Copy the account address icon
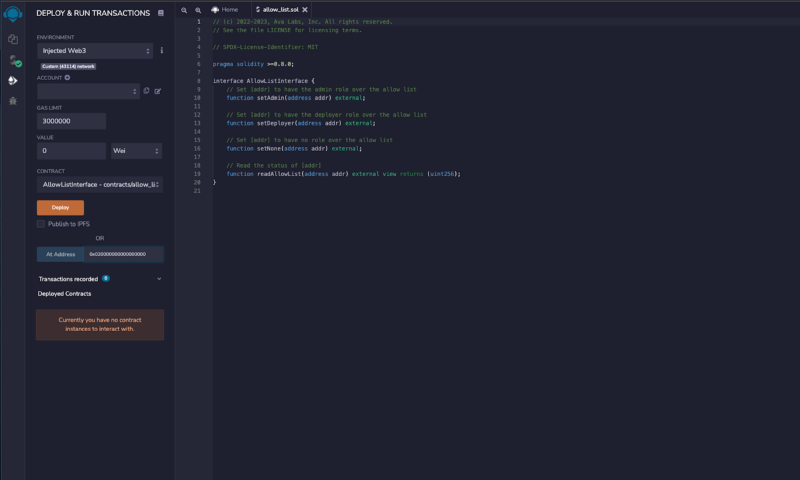The image size is (800, 480). pos(146,91)
